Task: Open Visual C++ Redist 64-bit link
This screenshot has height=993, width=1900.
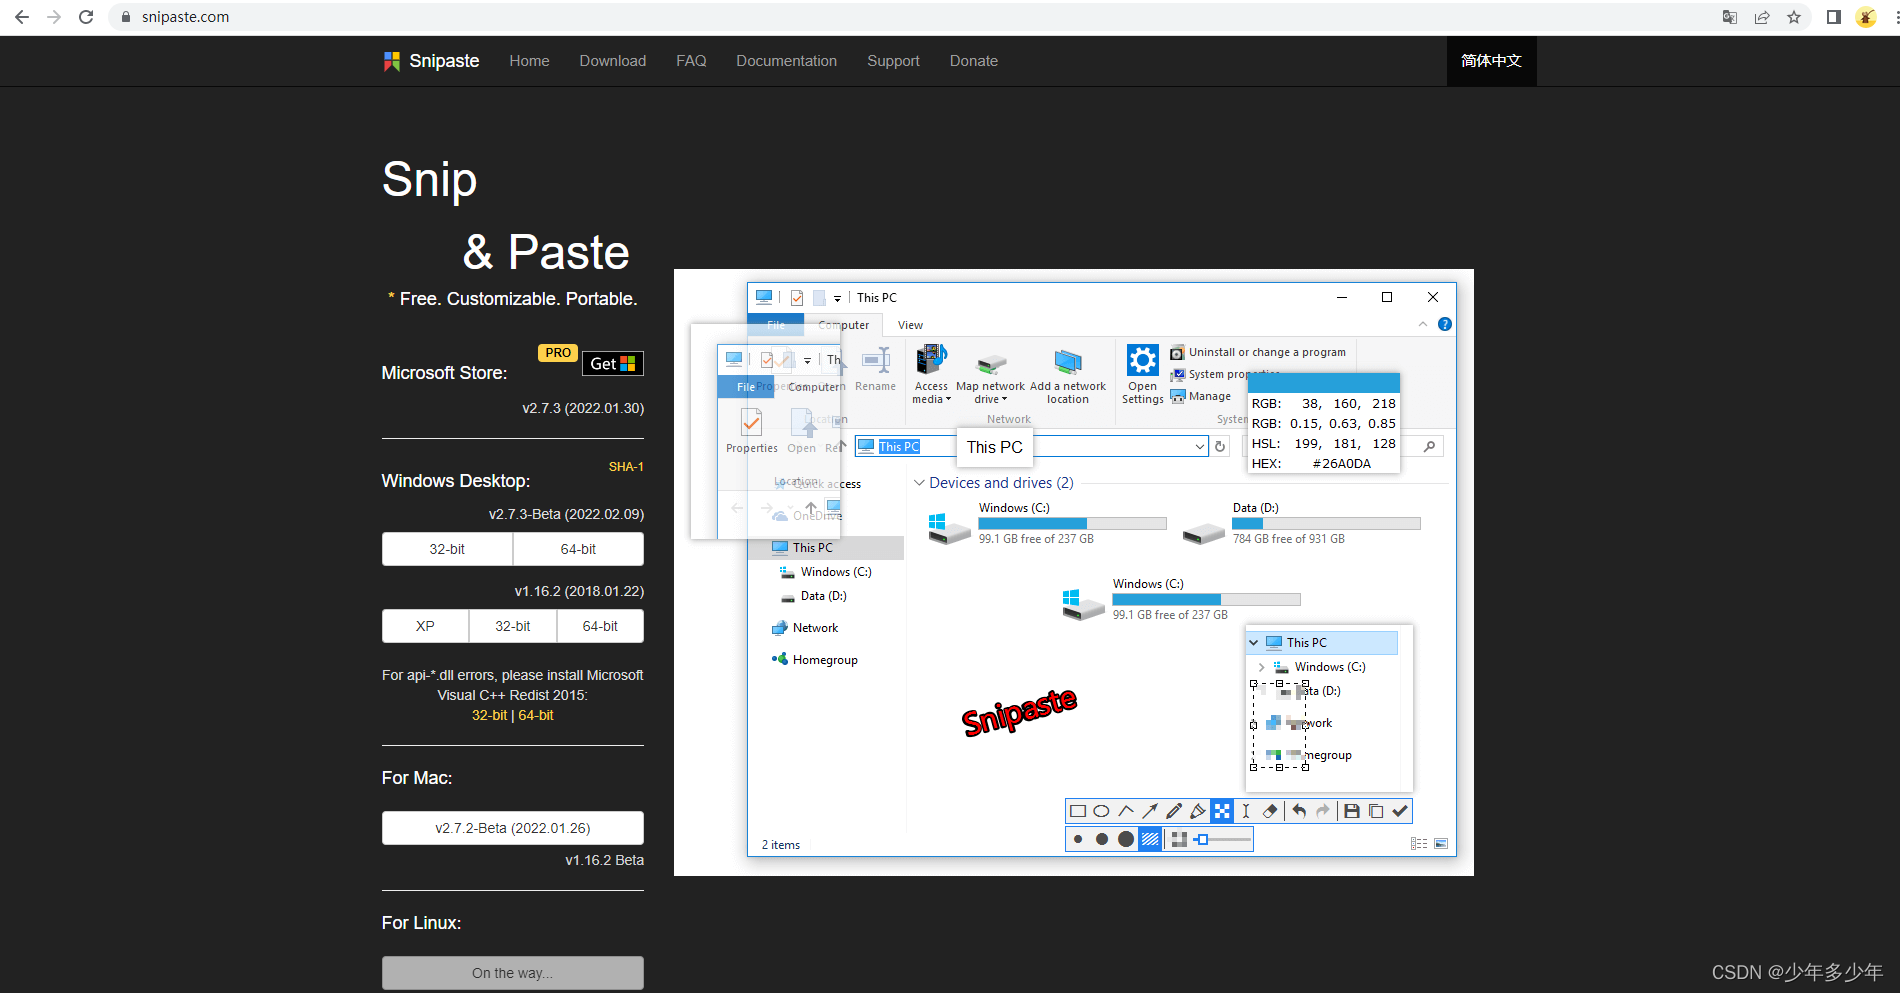Action: (536, 715)
